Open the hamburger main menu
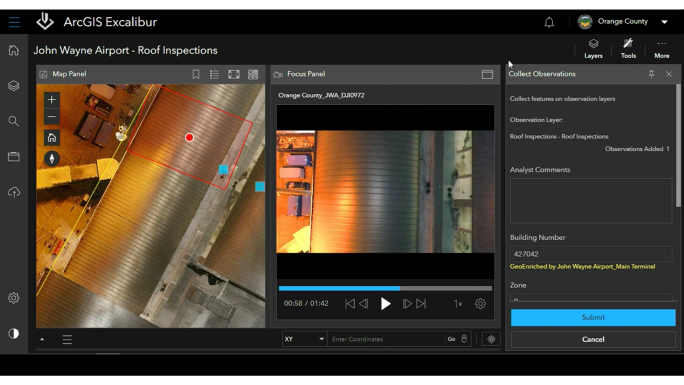This screenshot has height=385, width=684. point(14,22)
